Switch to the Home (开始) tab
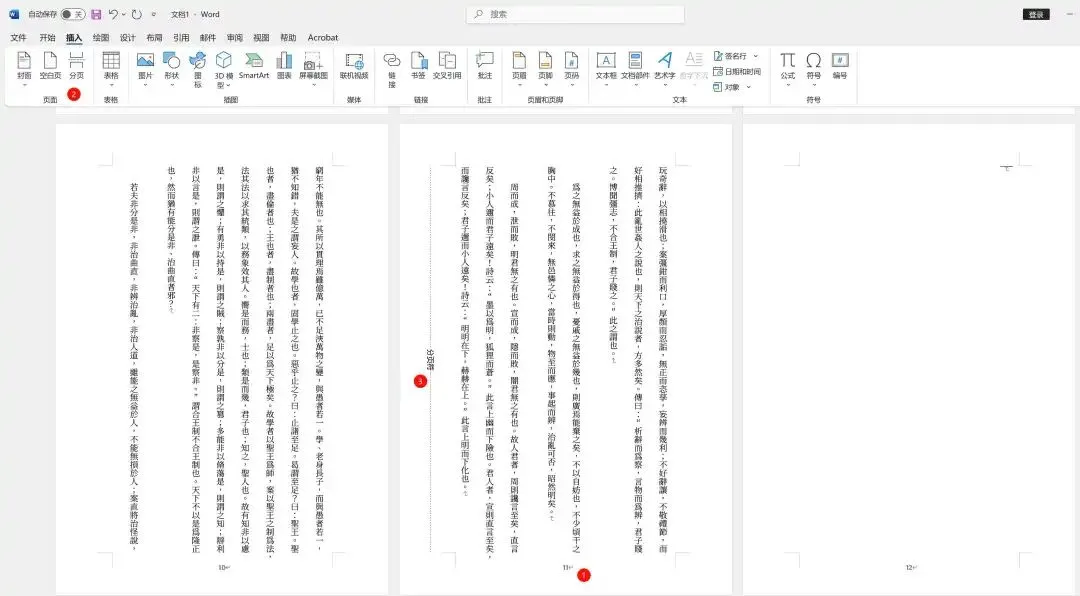 [47, 37]
